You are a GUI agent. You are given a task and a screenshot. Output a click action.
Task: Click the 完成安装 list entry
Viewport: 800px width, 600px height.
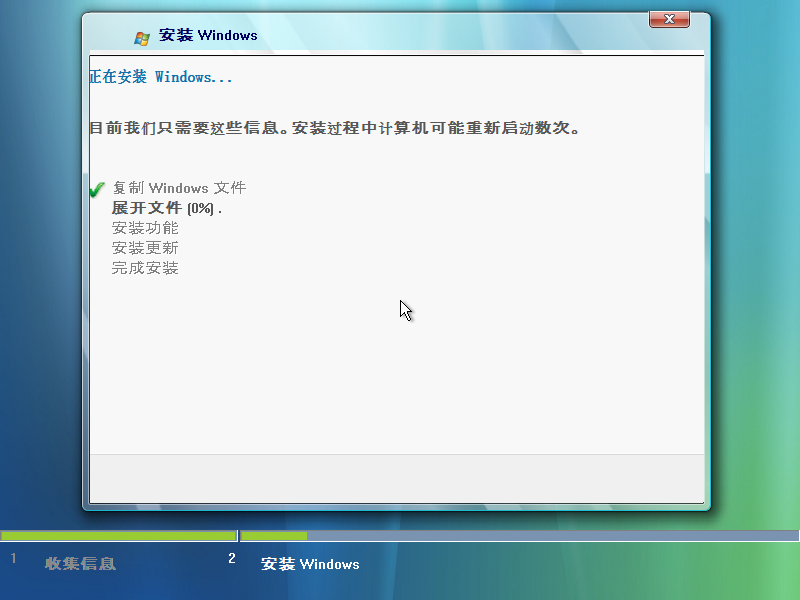point(144,267)
